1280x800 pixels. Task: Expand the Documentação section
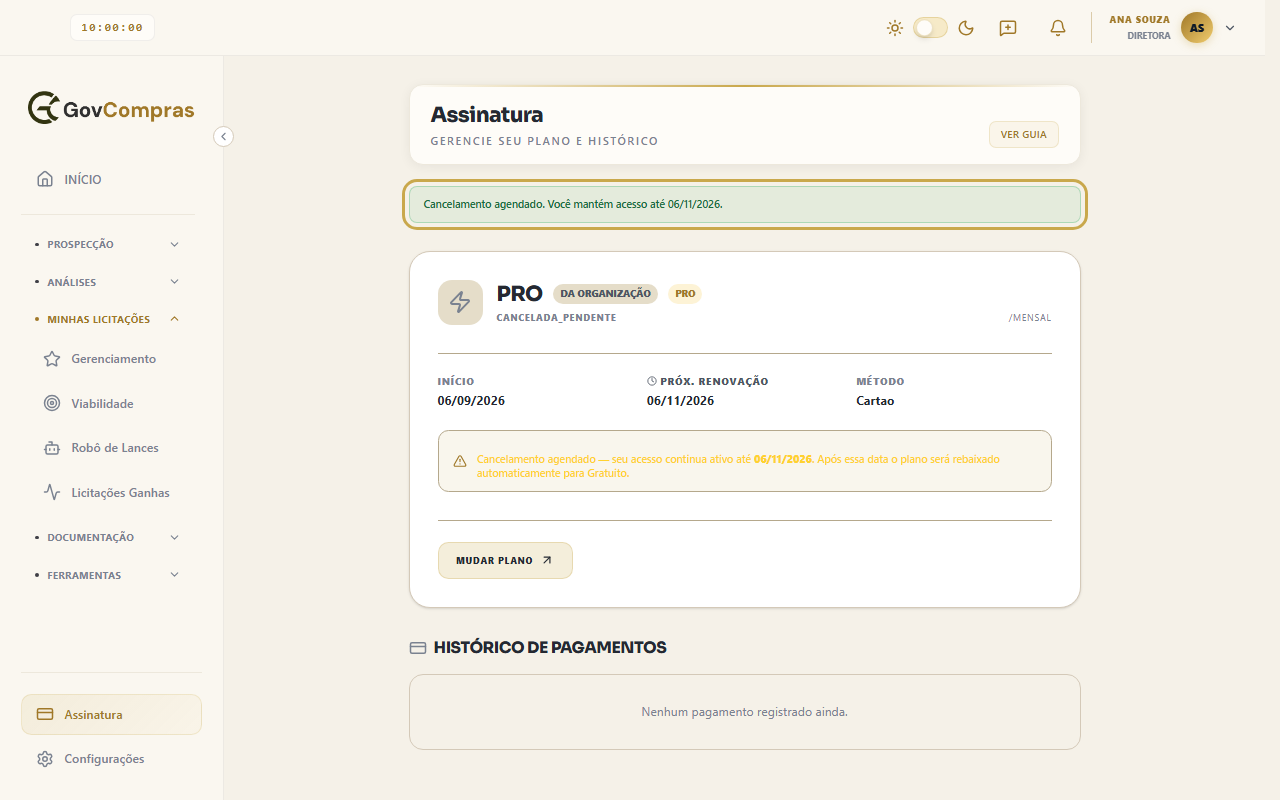[x=107, y=537]
